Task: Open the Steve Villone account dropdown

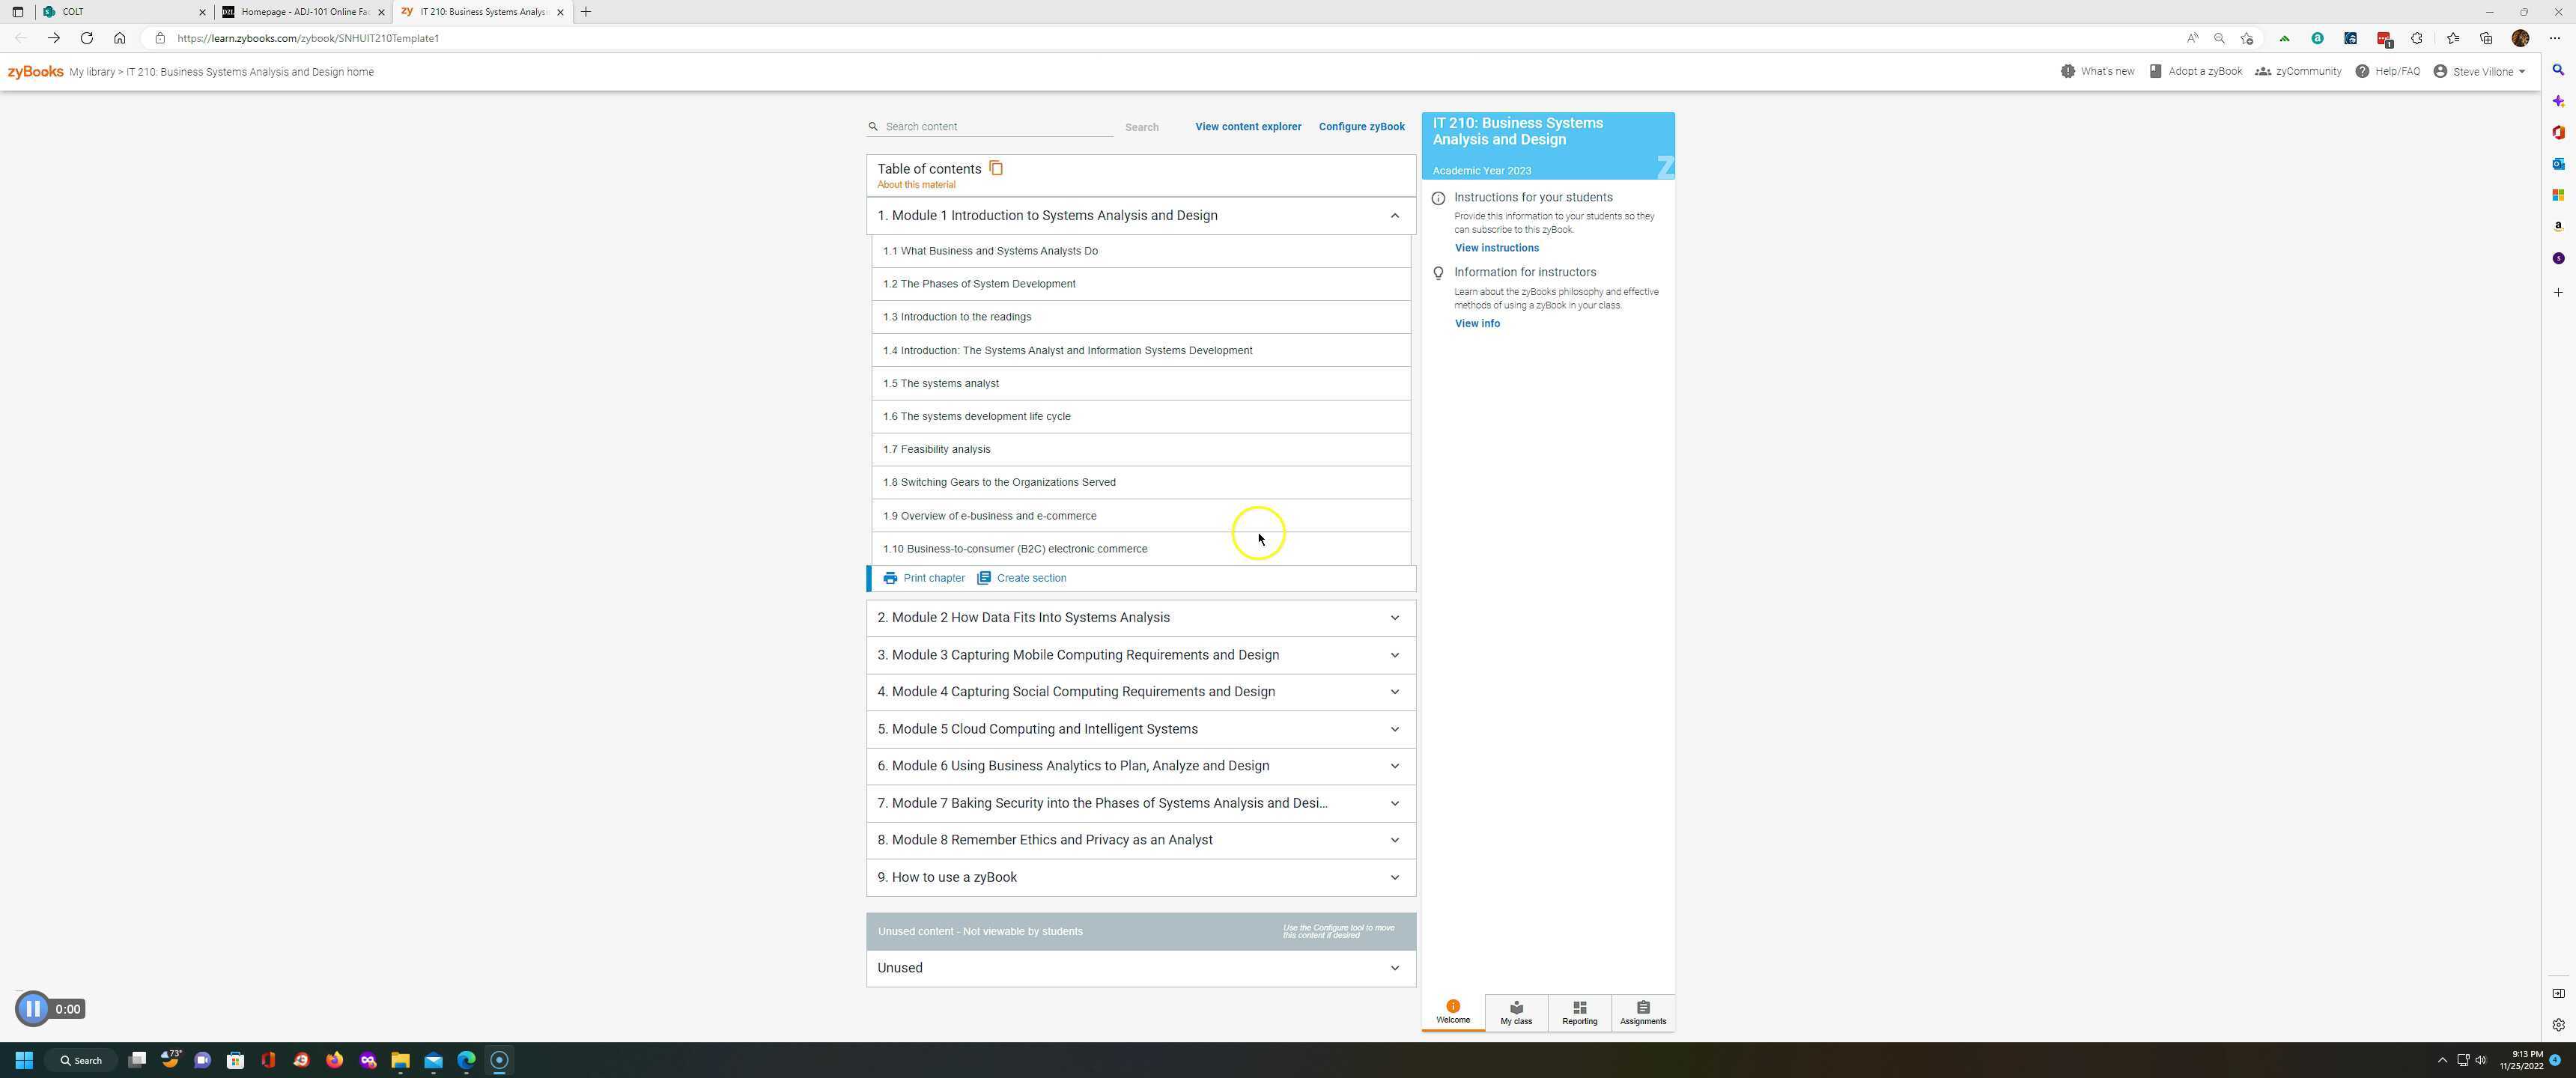Action: (2485, 72)
